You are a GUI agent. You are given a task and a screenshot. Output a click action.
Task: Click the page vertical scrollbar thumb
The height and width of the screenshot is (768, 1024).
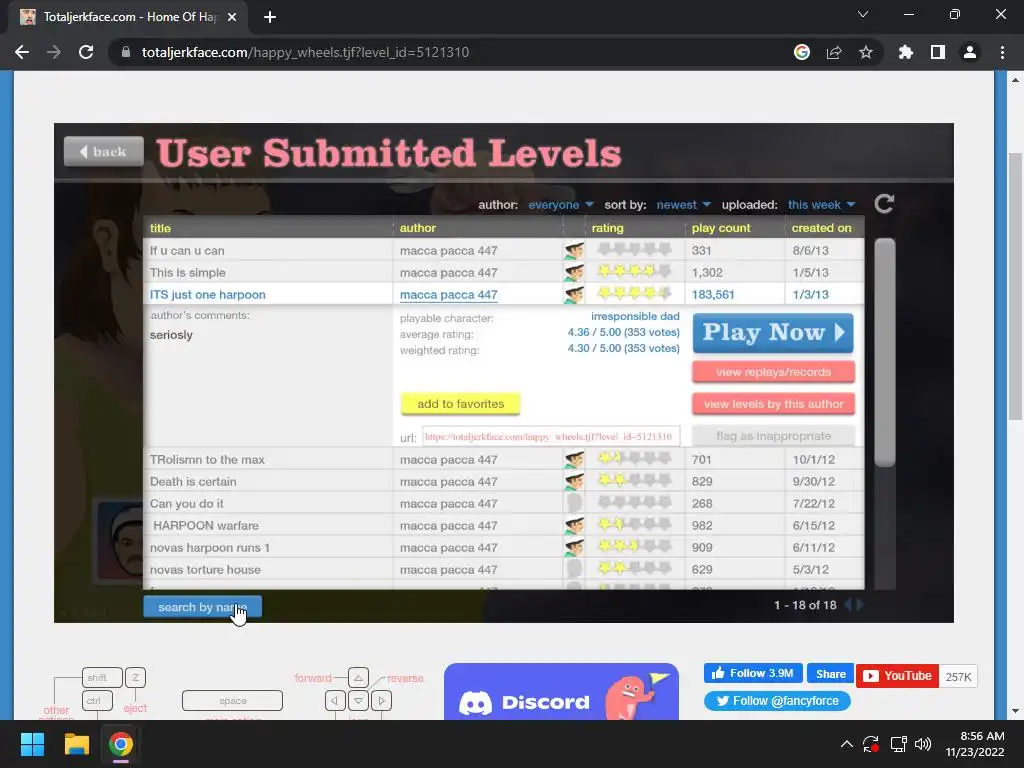pos(1015,287)
